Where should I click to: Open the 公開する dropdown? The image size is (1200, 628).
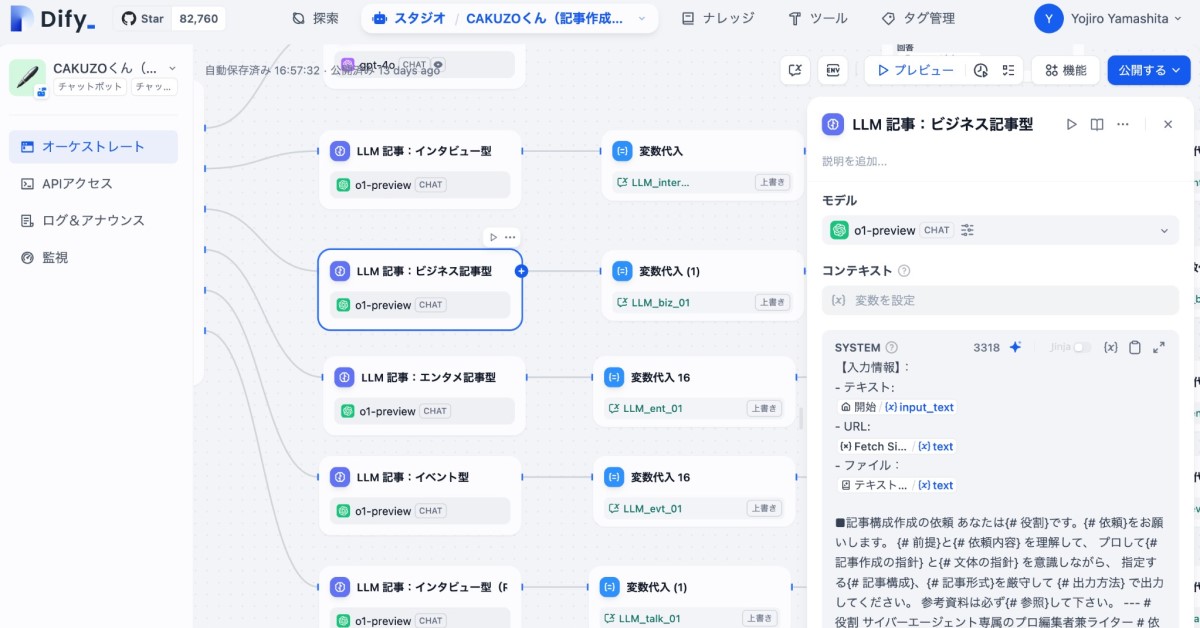(x=1148, y=70)
